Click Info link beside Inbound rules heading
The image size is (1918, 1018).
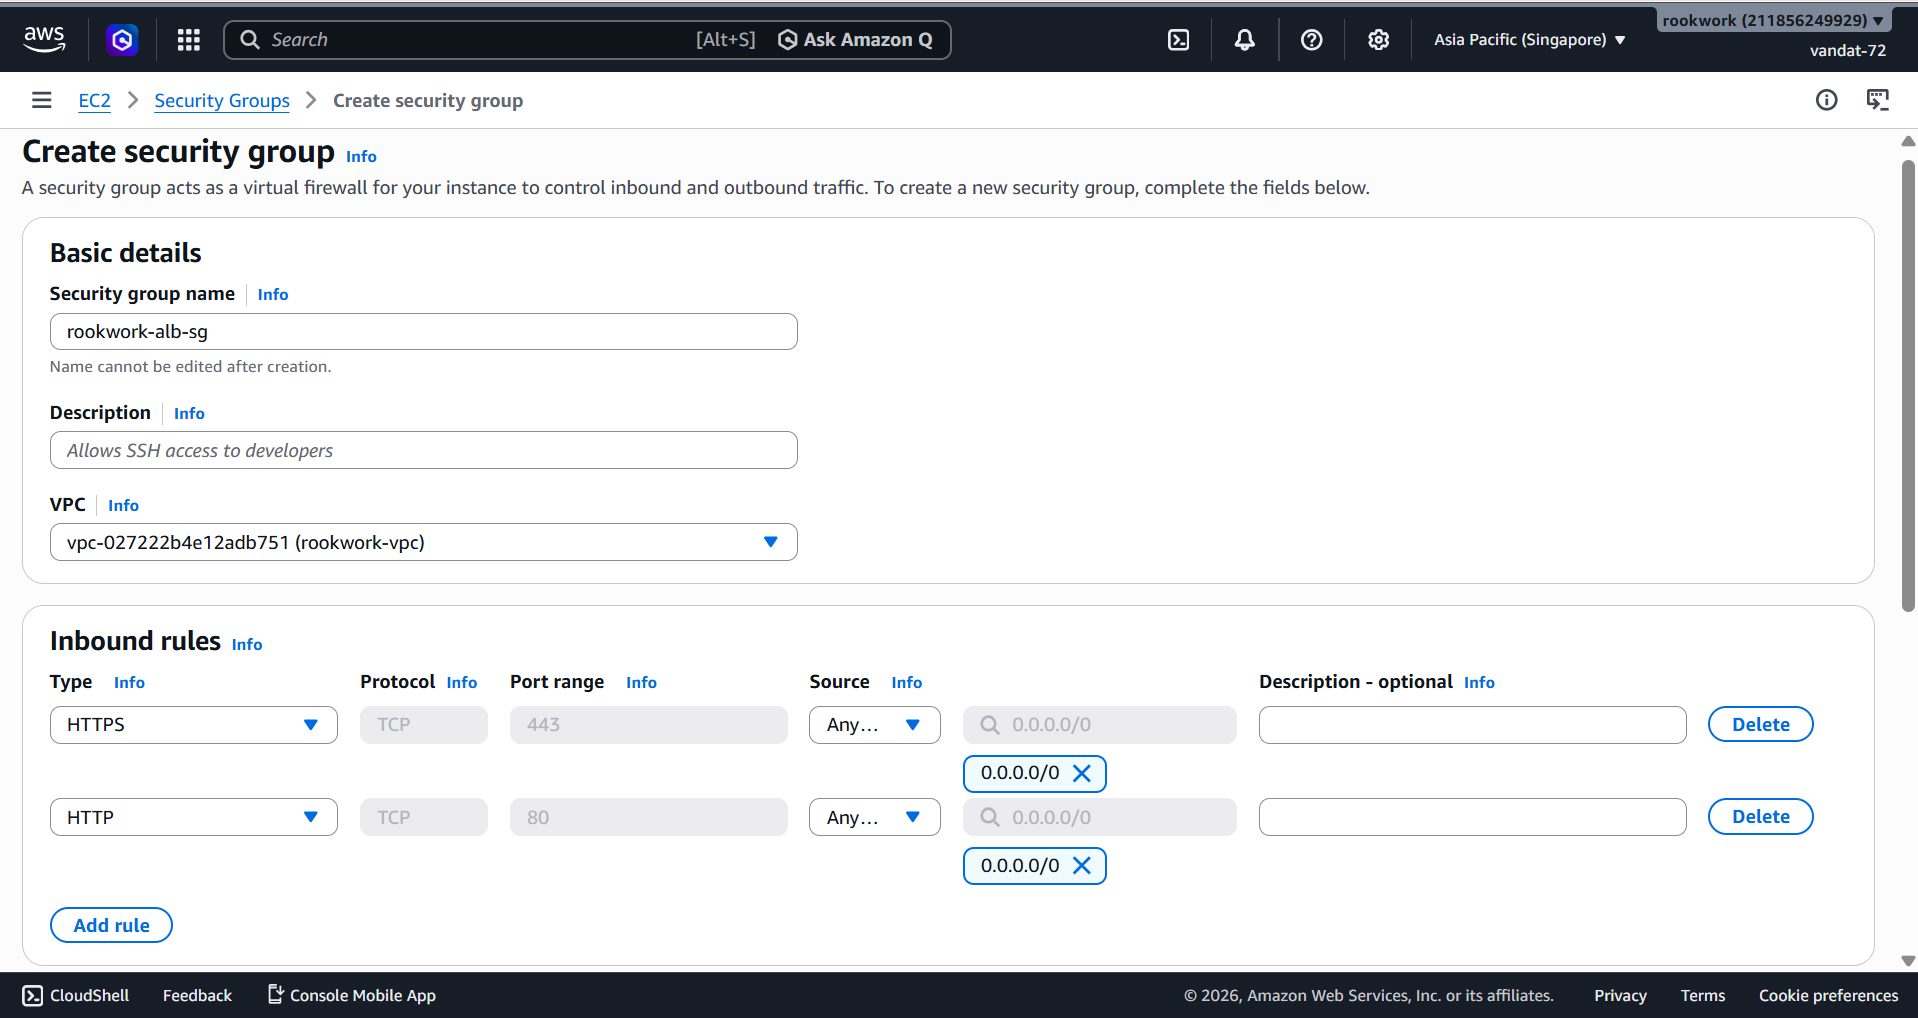(247, 645)
